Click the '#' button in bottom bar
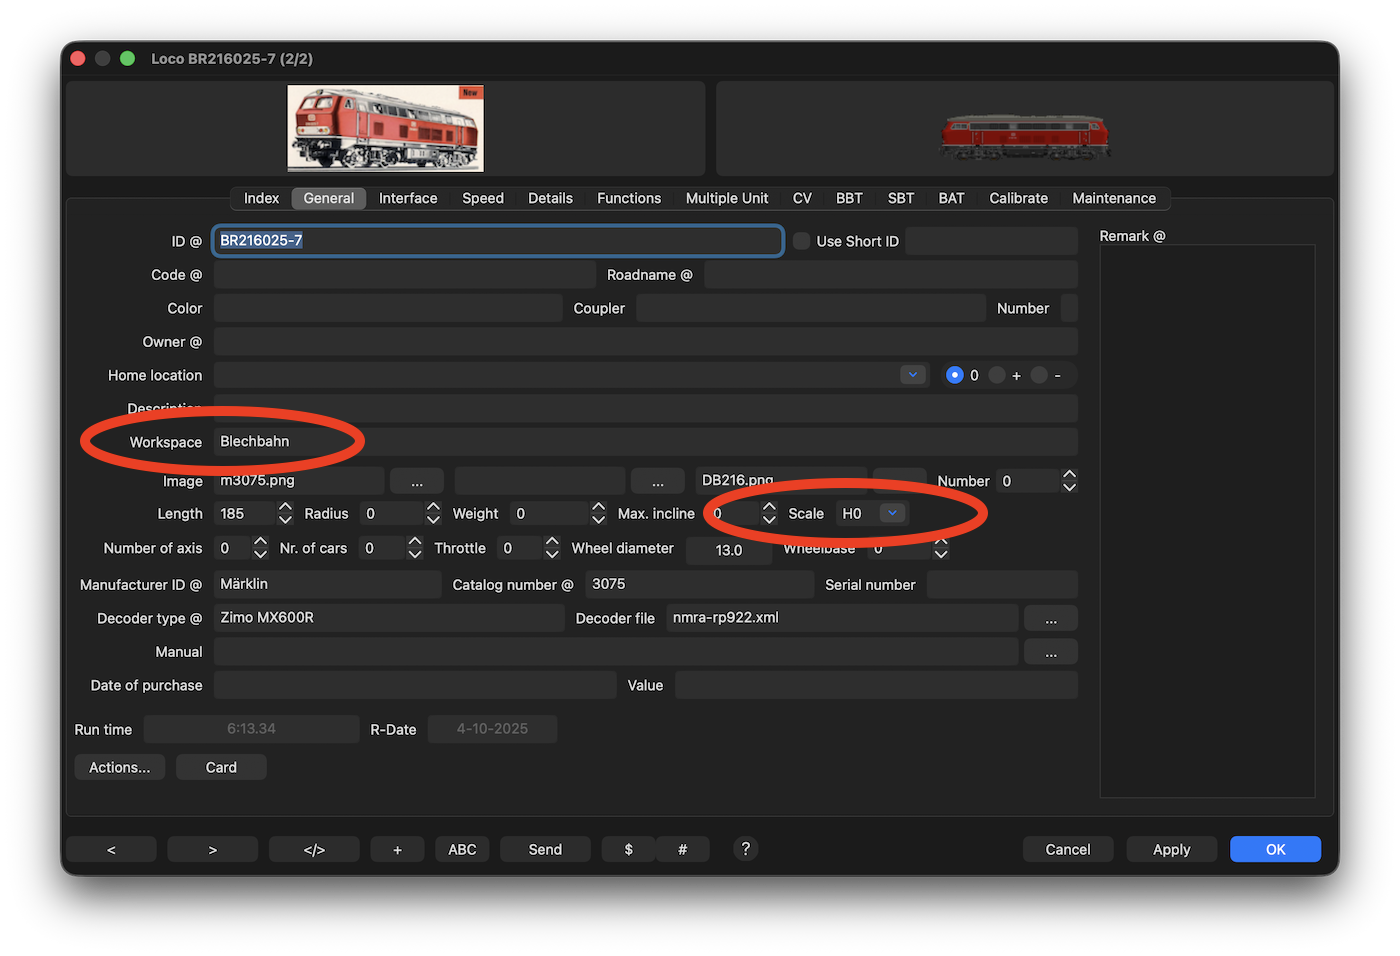Viewport: 1400px width, 956px height. point(682,849)
